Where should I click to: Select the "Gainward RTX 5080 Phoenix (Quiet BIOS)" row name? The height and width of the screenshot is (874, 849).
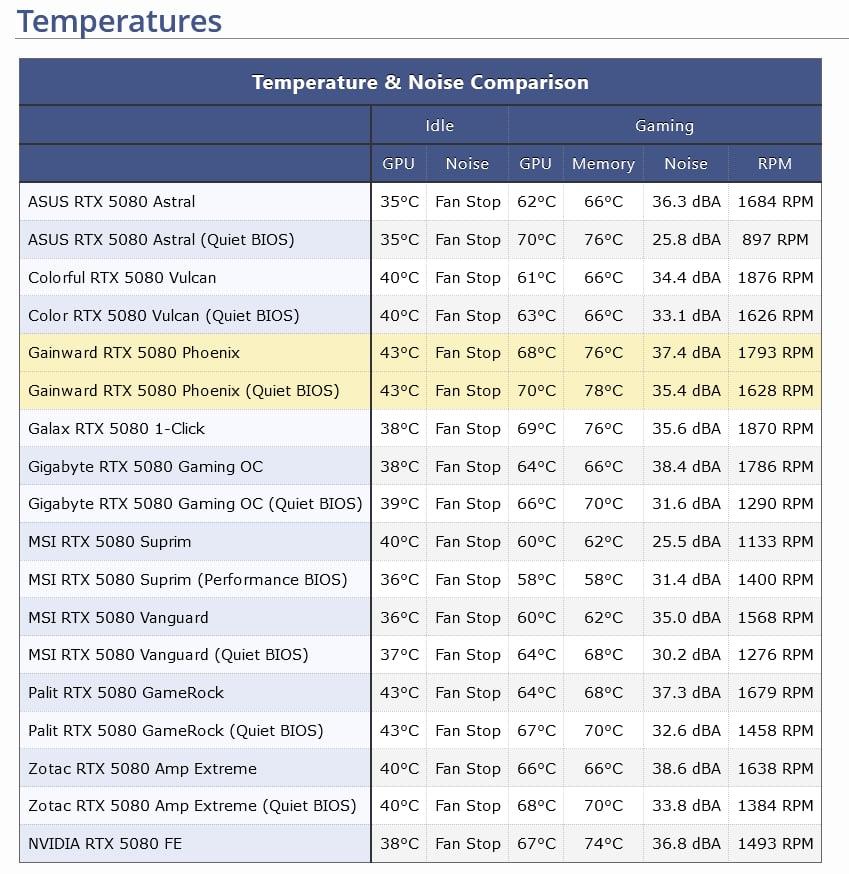pyautogui.click(x=183, y=391)
